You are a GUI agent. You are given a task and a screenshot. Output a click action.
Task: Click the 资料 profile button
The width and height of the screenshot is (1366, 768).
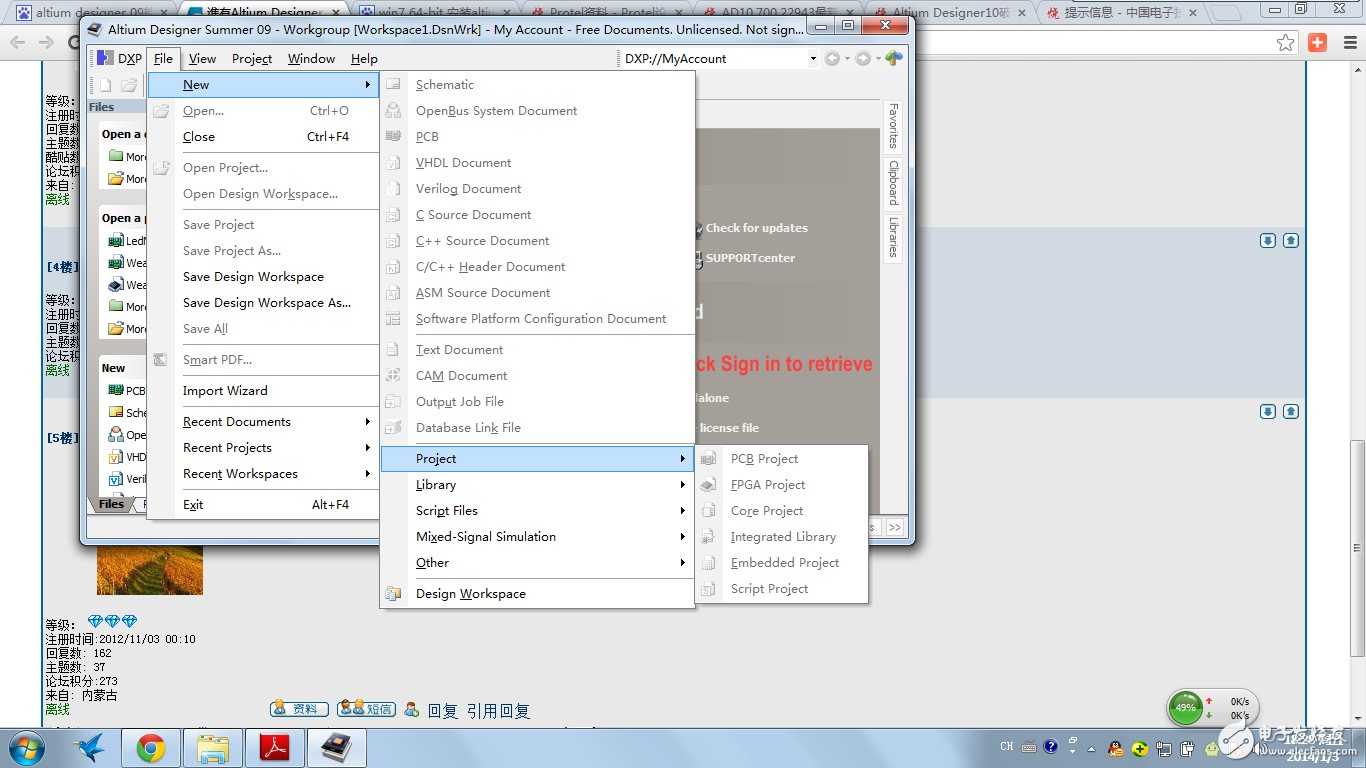299,709
